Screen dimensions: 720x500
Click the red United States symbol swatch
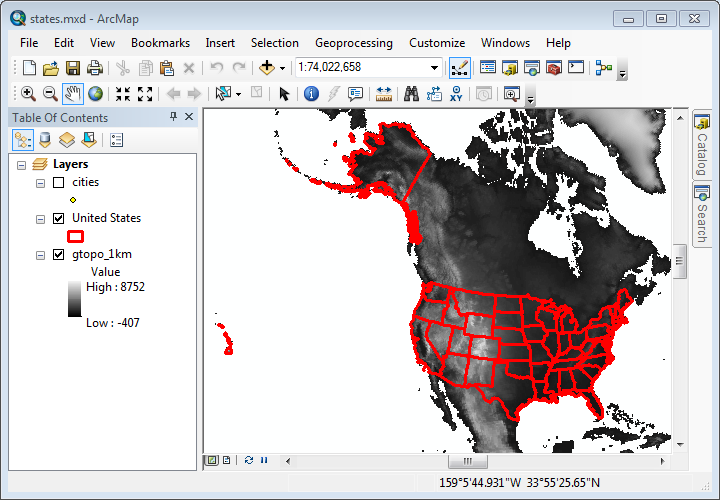pos(74,236)
